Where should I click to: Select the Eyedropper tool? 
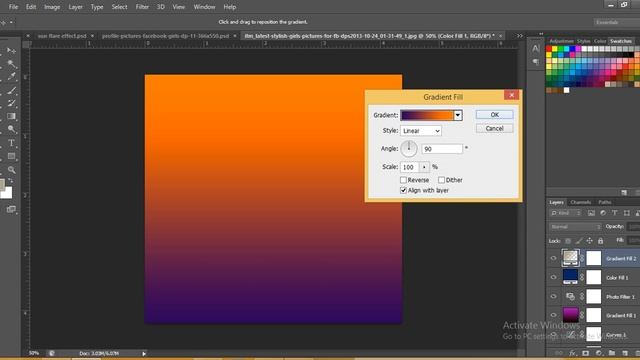pyautogui.click(x=11, y=76)
